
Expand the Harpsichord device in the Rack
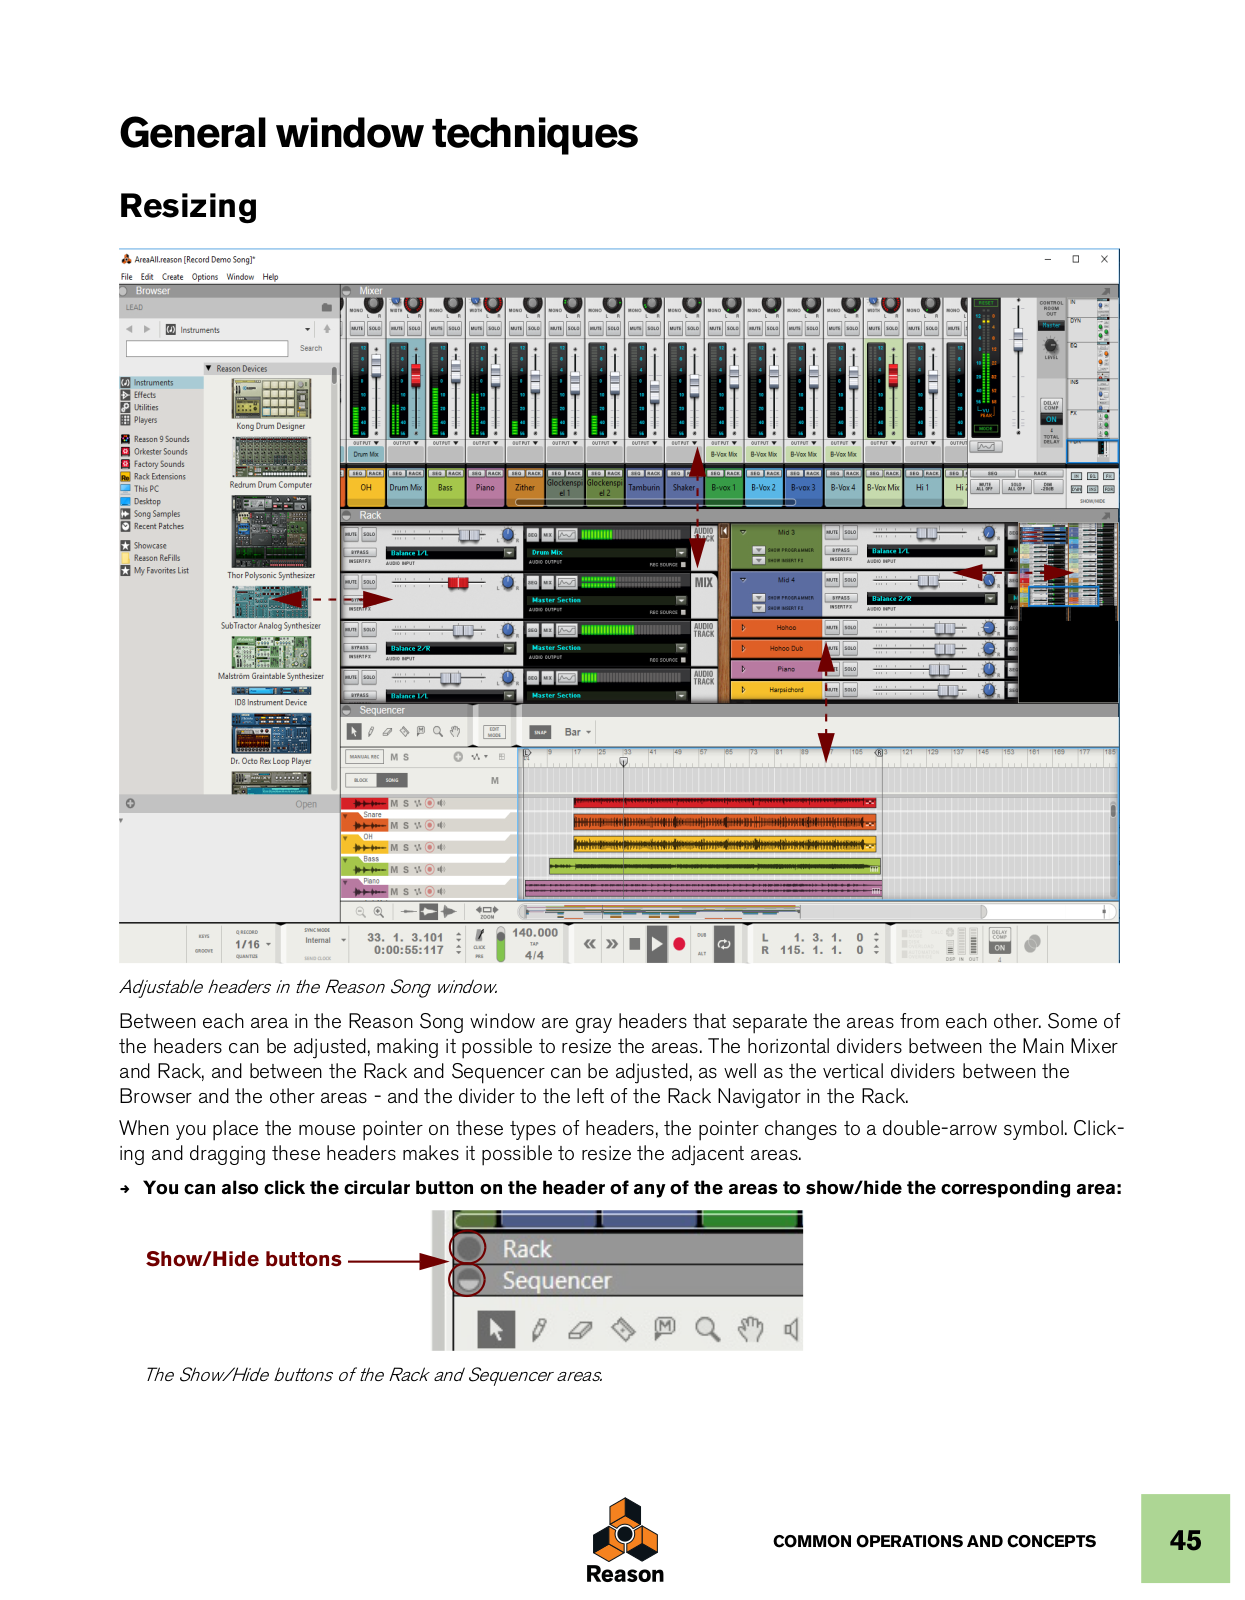point(743,689)
